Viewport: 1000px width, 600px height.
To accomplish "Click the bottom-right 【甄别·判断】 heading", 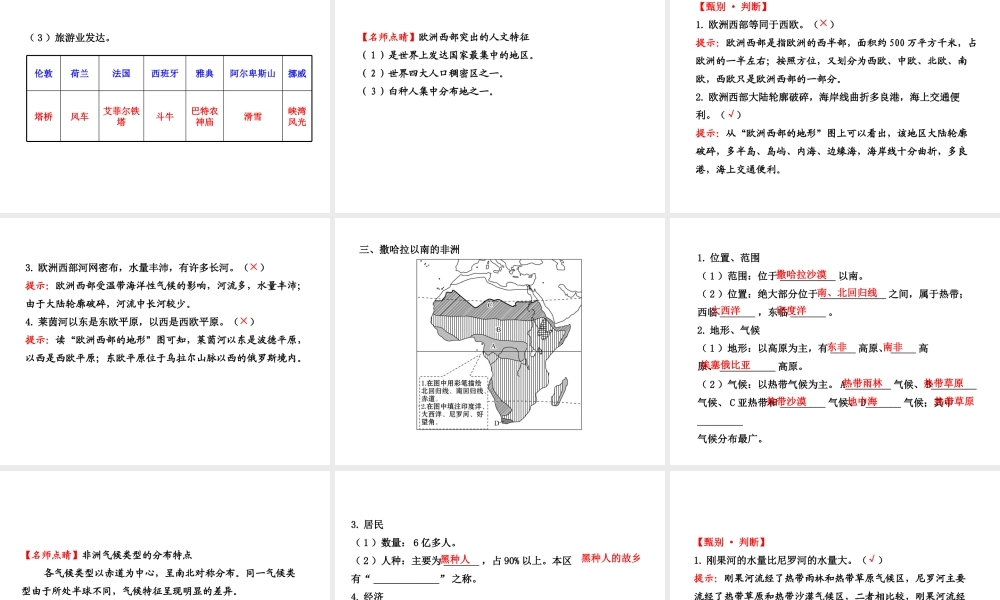I will pyautogui.click(x=731, y=542).
